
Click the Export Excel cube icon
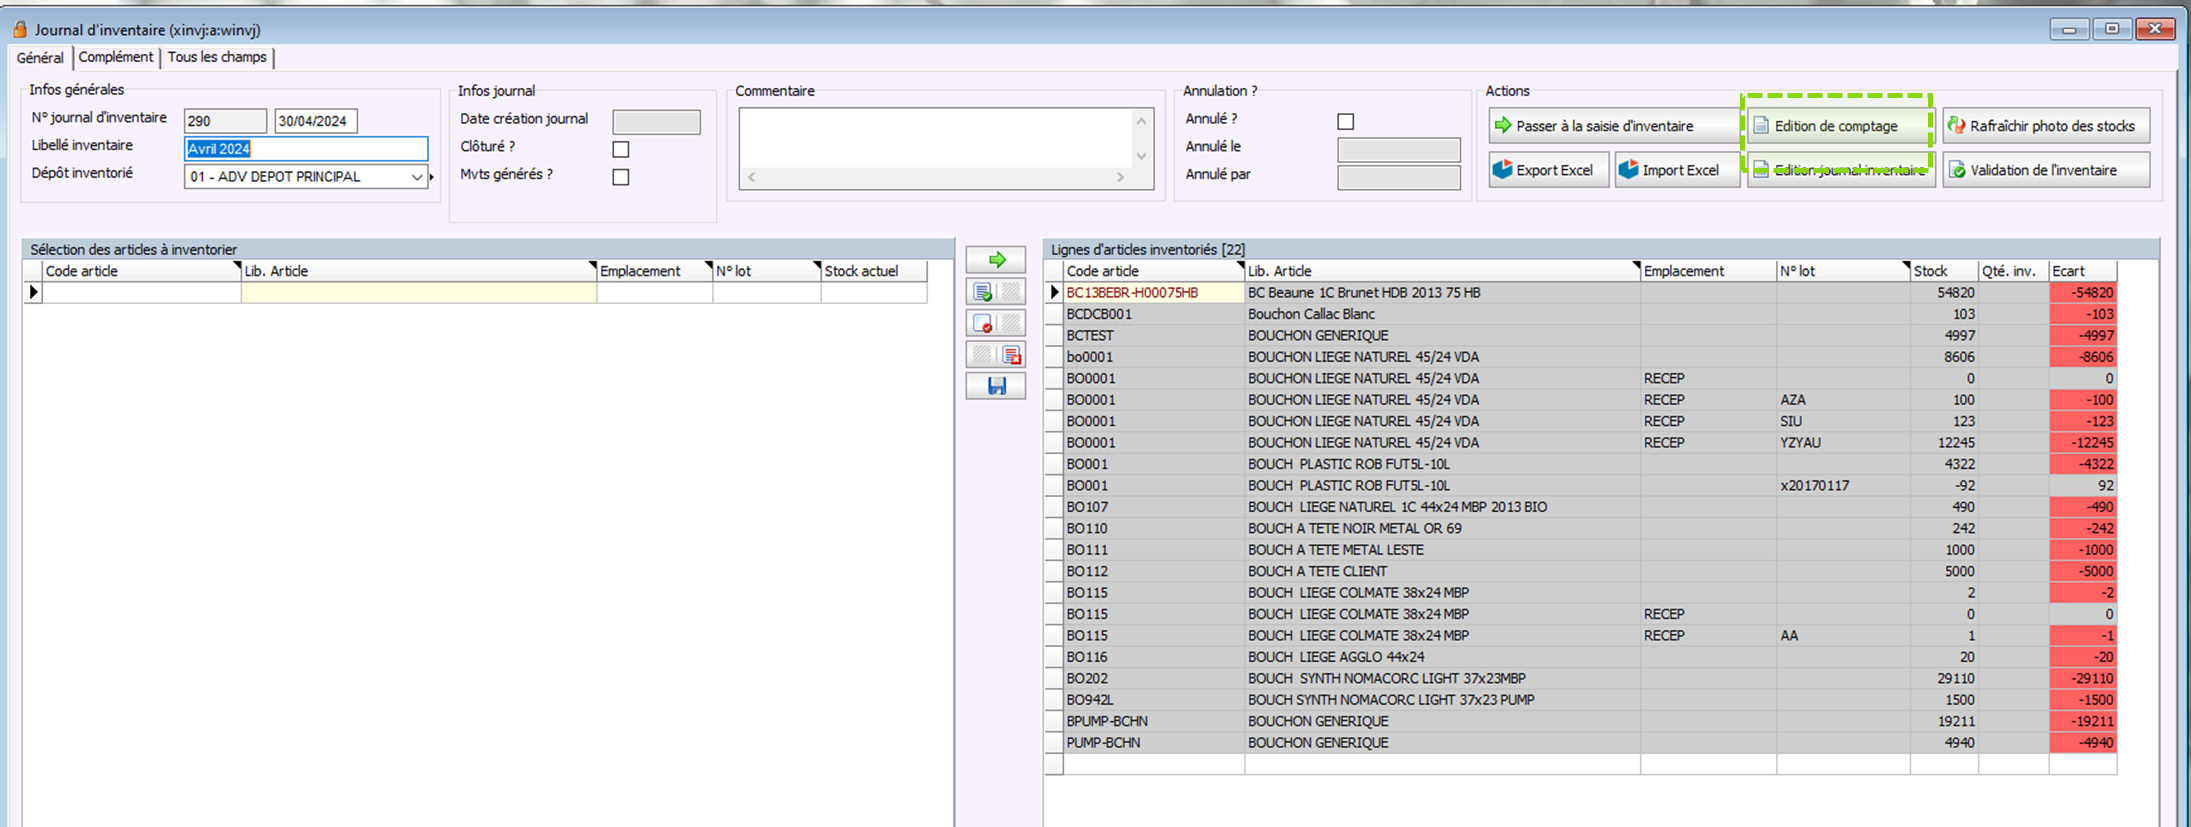1502,170
